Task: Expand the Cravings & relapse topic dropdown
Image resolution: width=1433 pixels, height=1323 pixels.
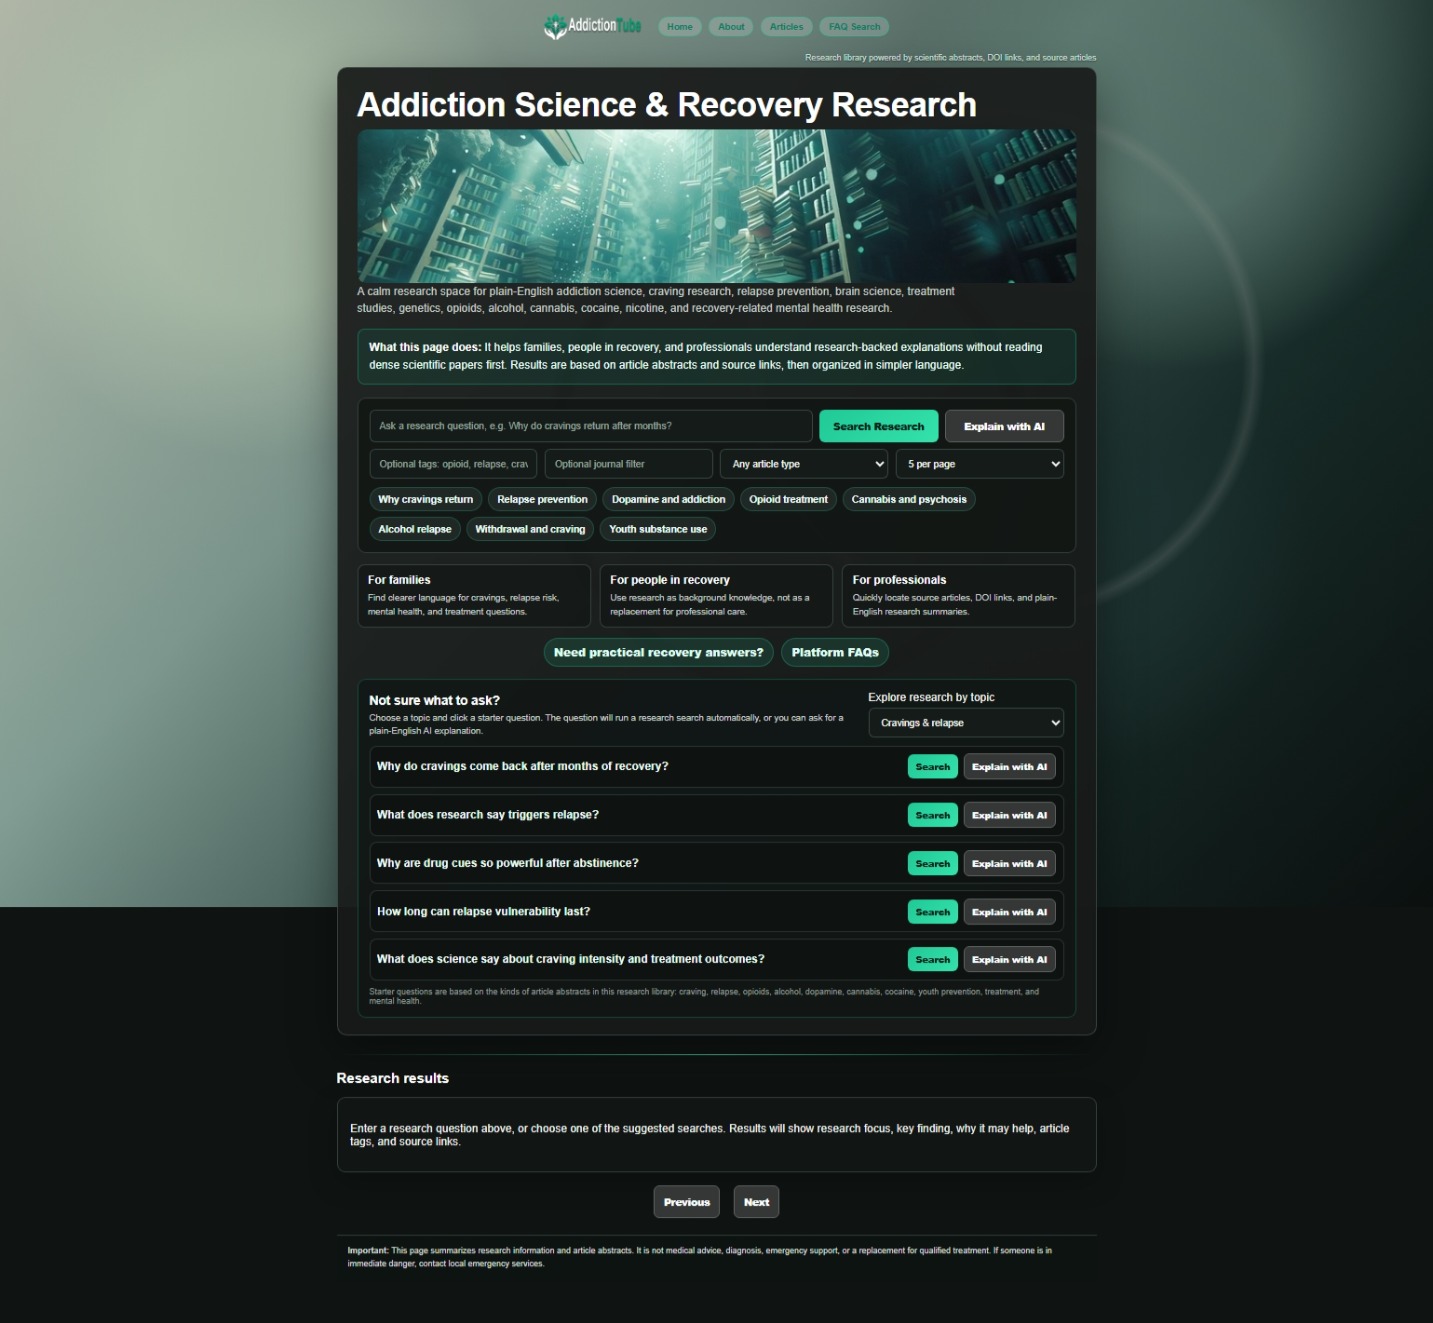Action: [966, 723]
